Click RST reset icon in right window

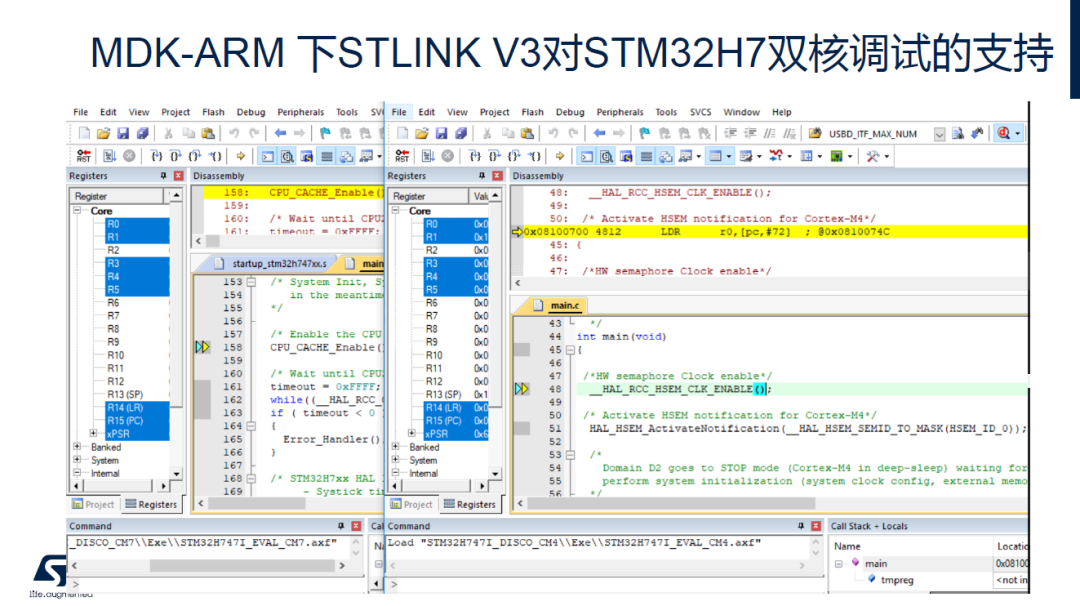(402, 156)
